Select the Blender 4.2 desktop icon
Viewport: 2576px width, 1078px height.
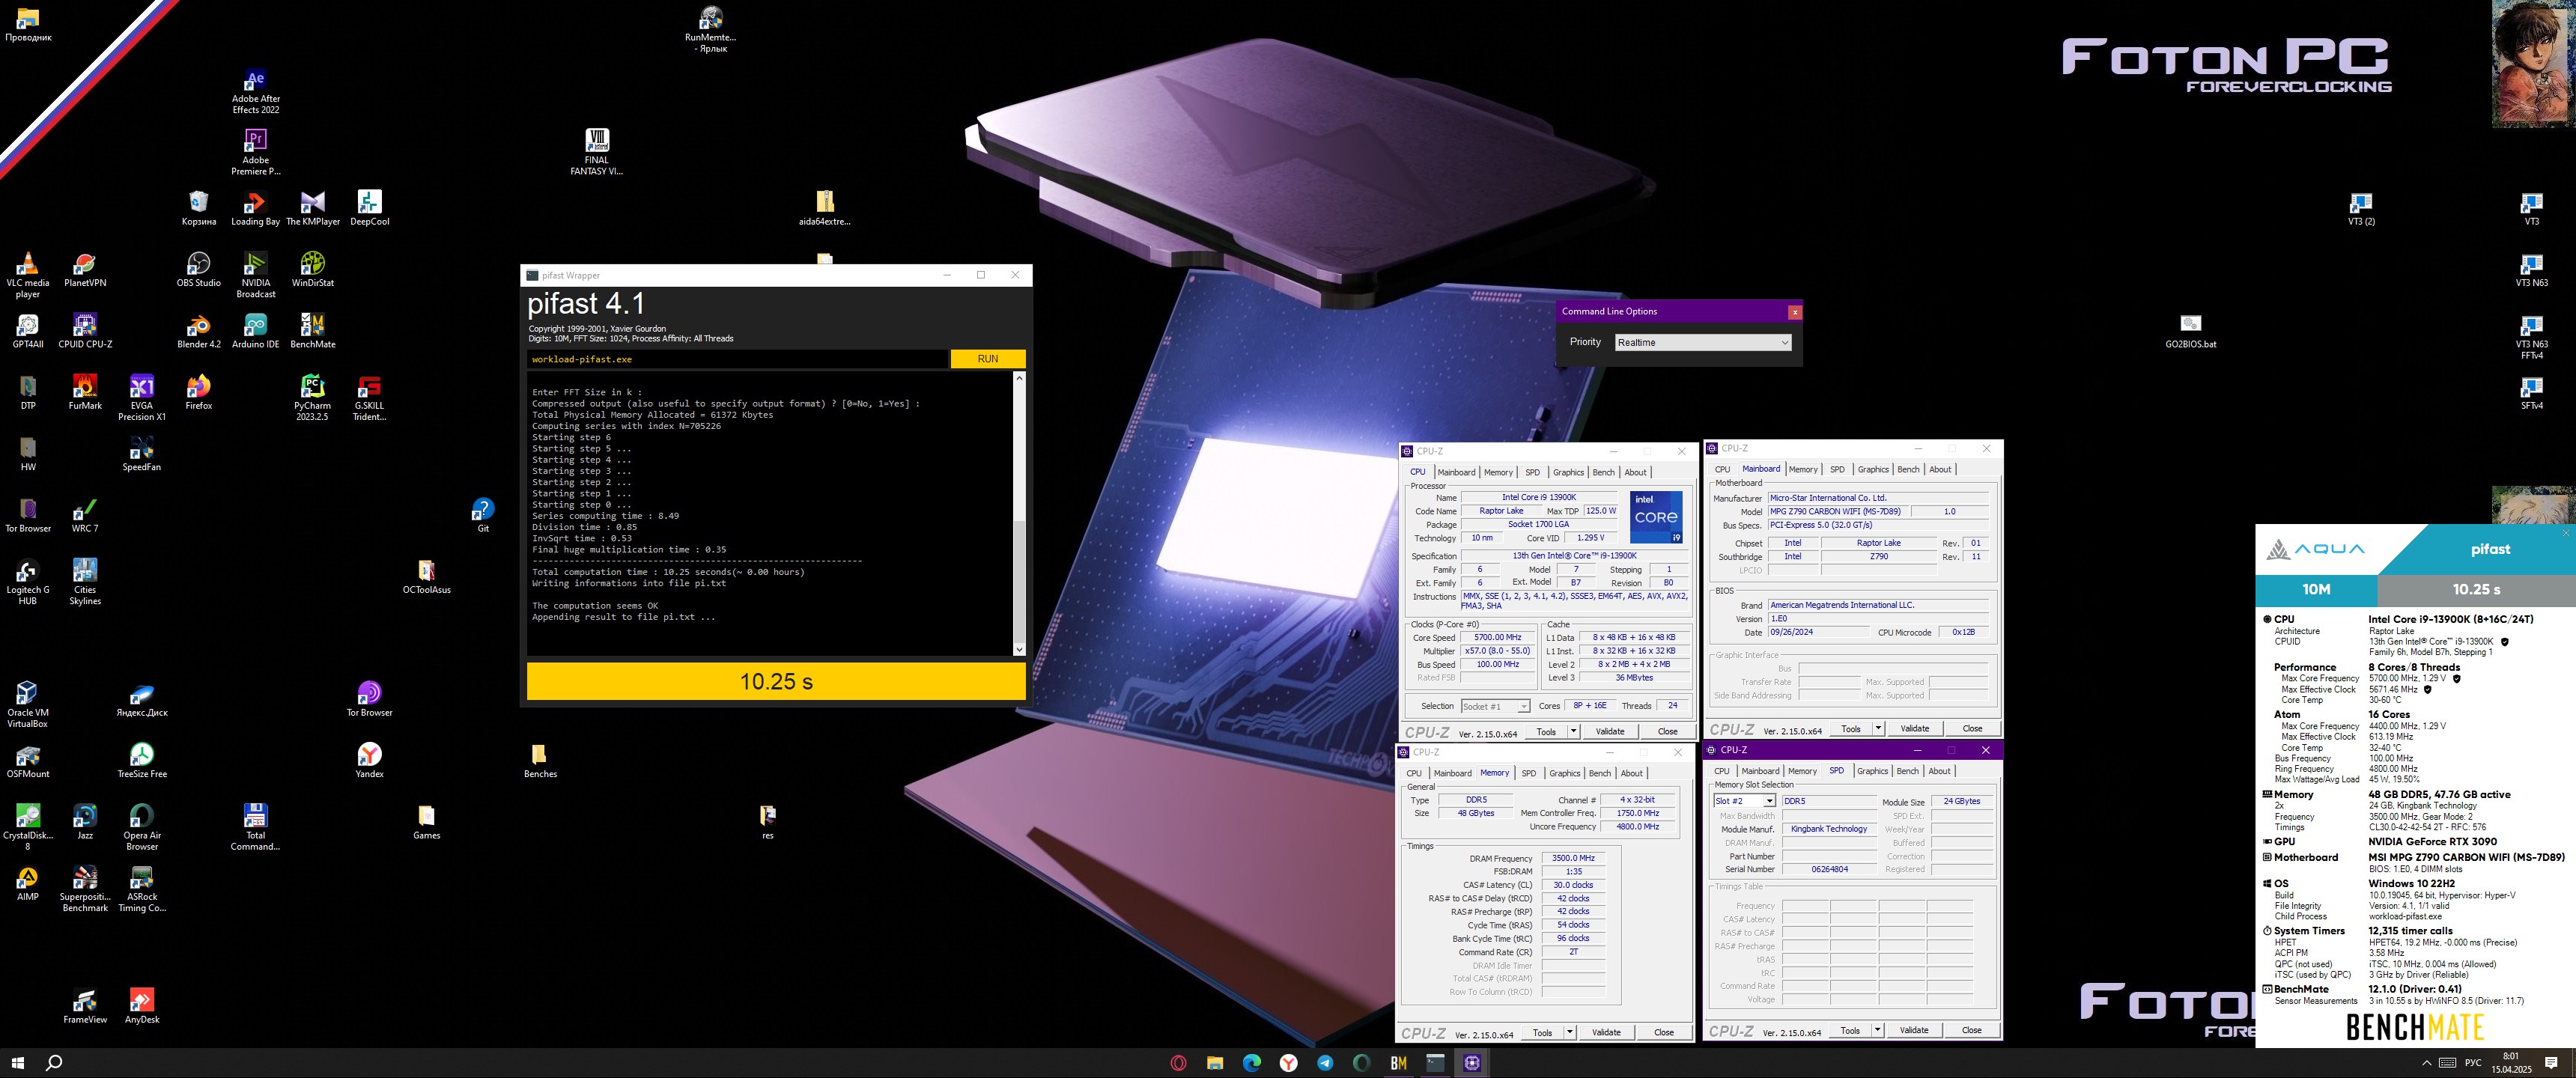pyautogui.click(x=199, y=330)
